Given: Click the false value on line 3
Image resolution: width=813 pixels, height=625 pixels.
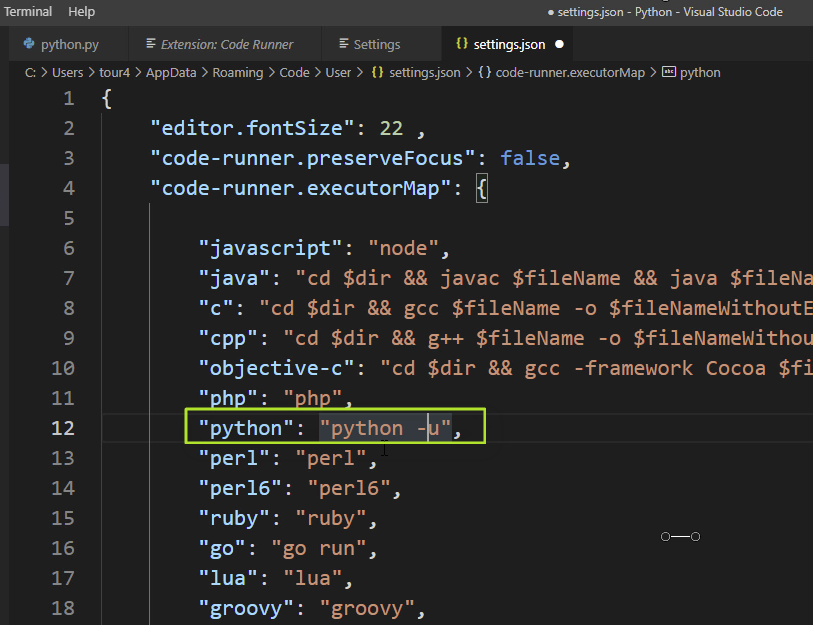Looking at the screenshot, I should point(530,158).
